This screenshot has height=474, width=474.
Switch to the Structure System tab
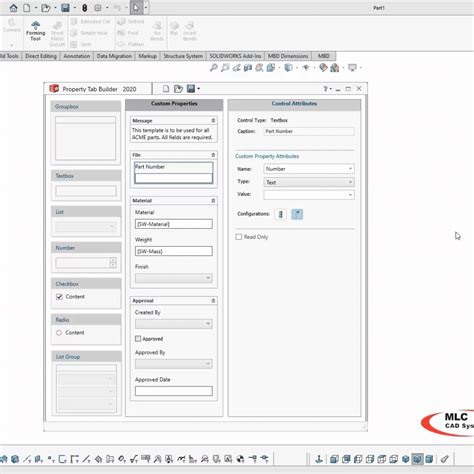coord(183,56)
